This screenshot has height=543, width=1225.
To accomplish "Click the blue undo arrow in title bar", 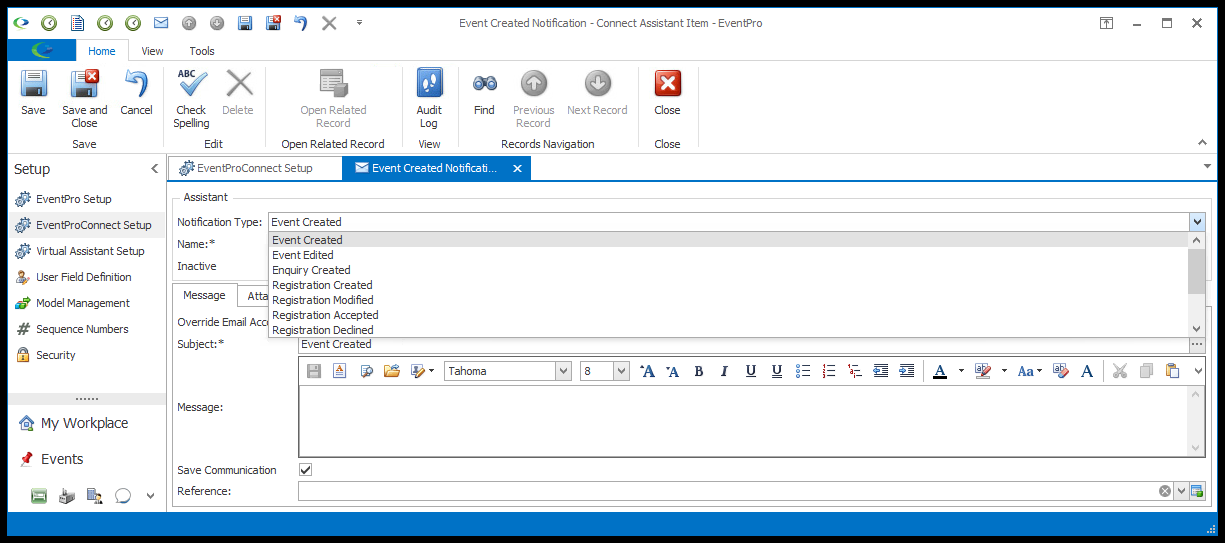I will pyautogui.click(x=300, y=22).
